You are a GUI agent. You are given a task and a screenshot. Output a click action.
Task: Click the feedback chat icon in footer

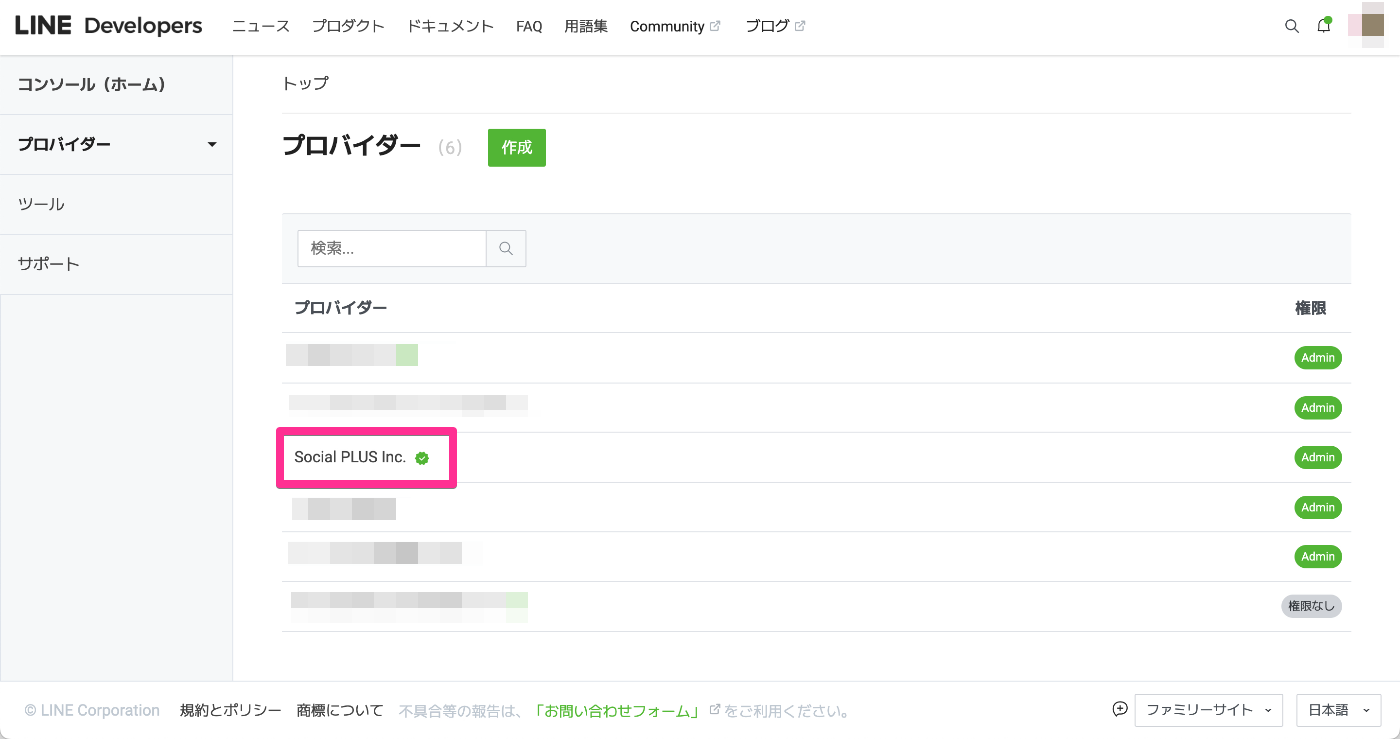click(1120, 709)
